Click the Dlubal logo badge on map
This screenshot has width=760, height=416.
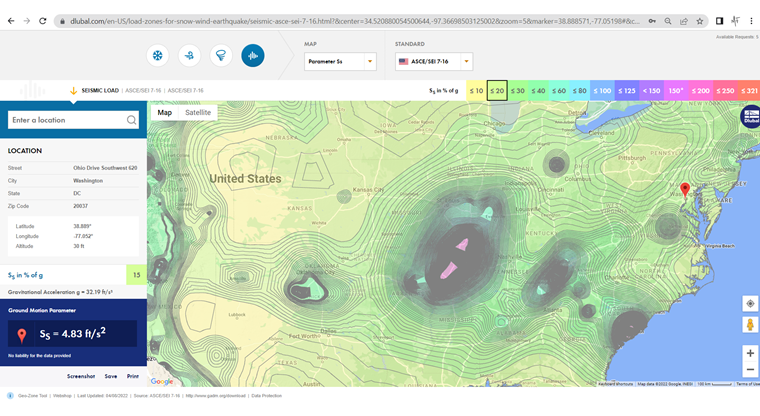tap(751, 116)
